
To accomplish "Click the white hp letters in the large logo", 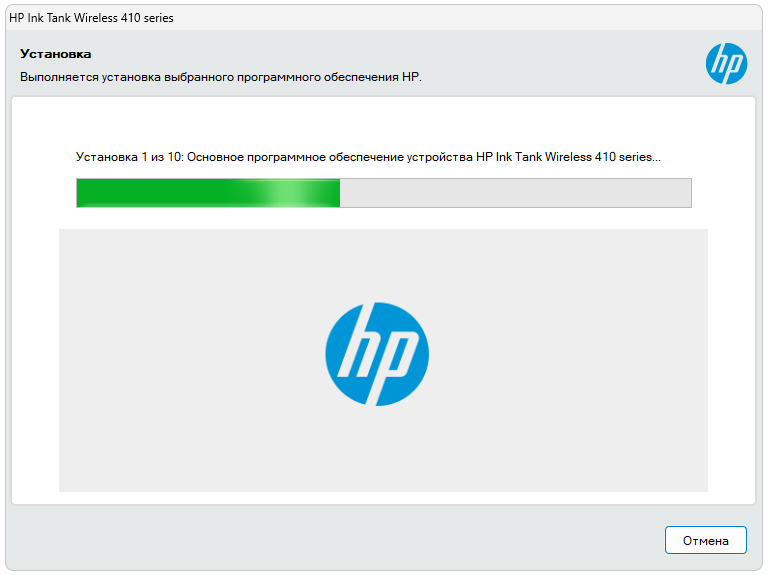I will (377, 355).
